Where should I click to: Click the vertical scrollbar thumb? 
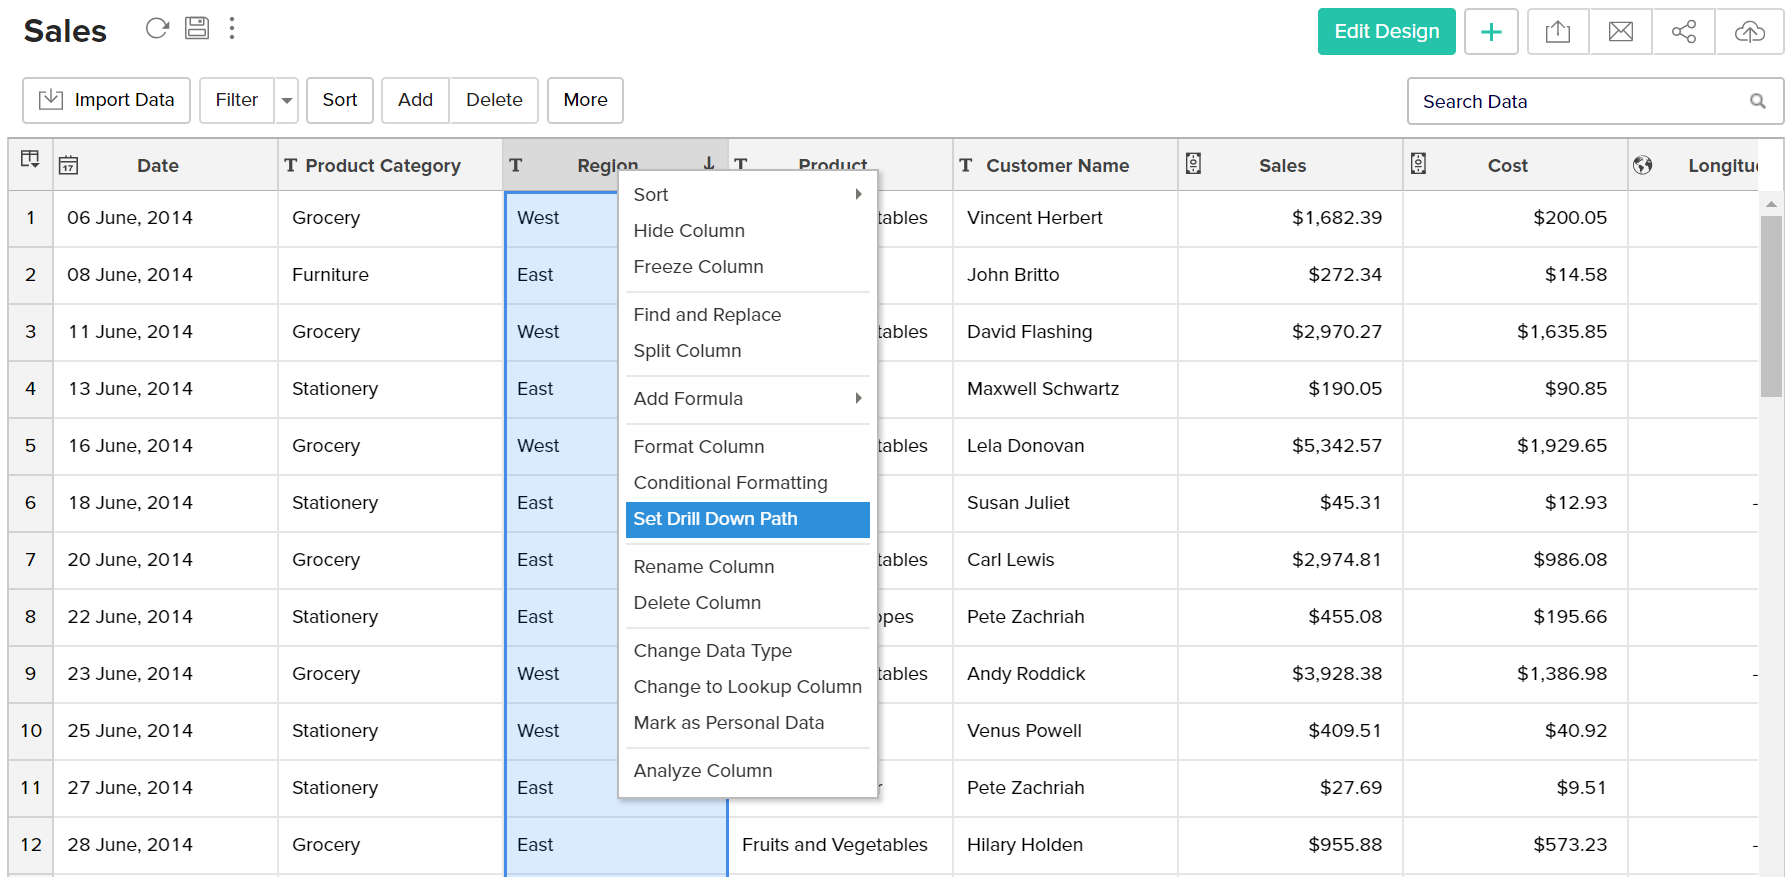coord(1771,306)
